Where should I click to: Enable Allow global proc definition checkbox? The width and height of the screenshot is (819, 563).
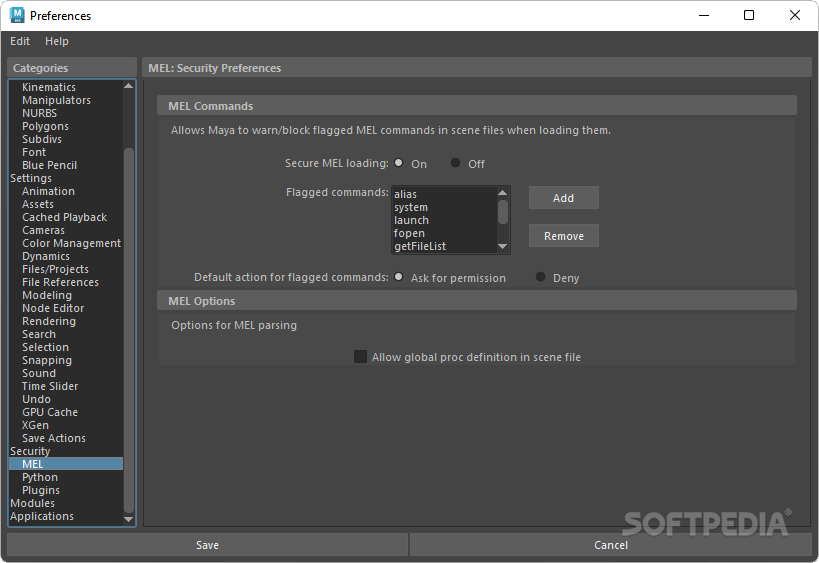tap(360, 357)
